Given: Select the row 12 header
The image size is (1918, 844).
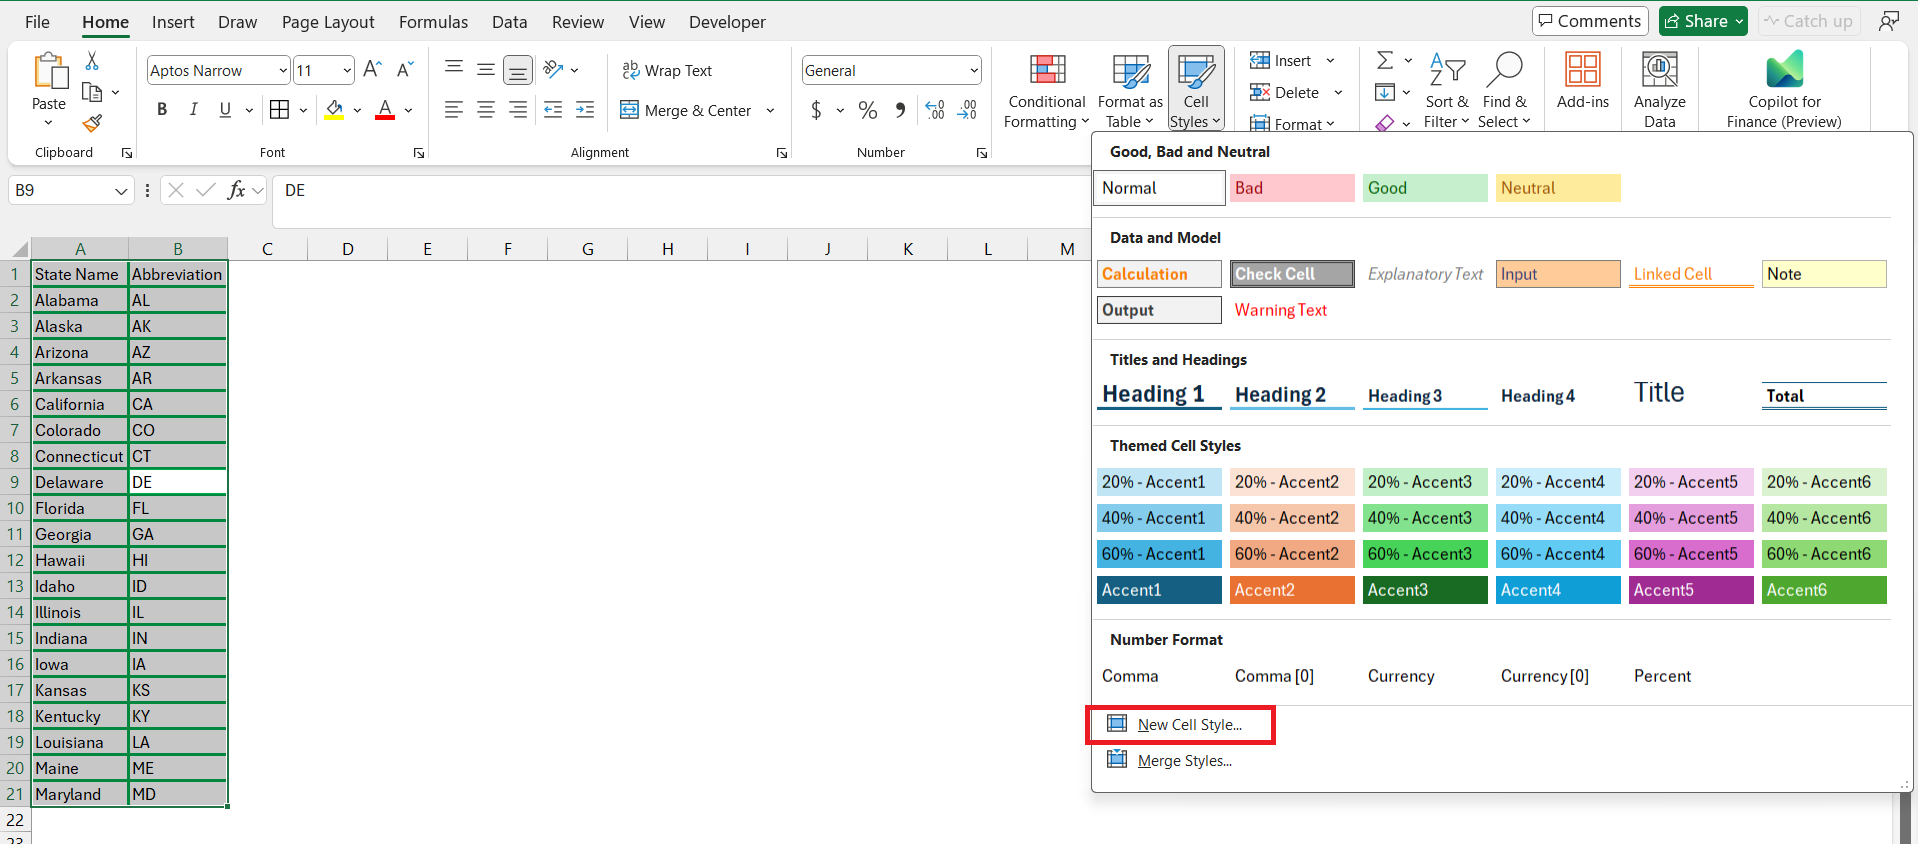Looking at the screenshot, I should [x=15, y=560].
